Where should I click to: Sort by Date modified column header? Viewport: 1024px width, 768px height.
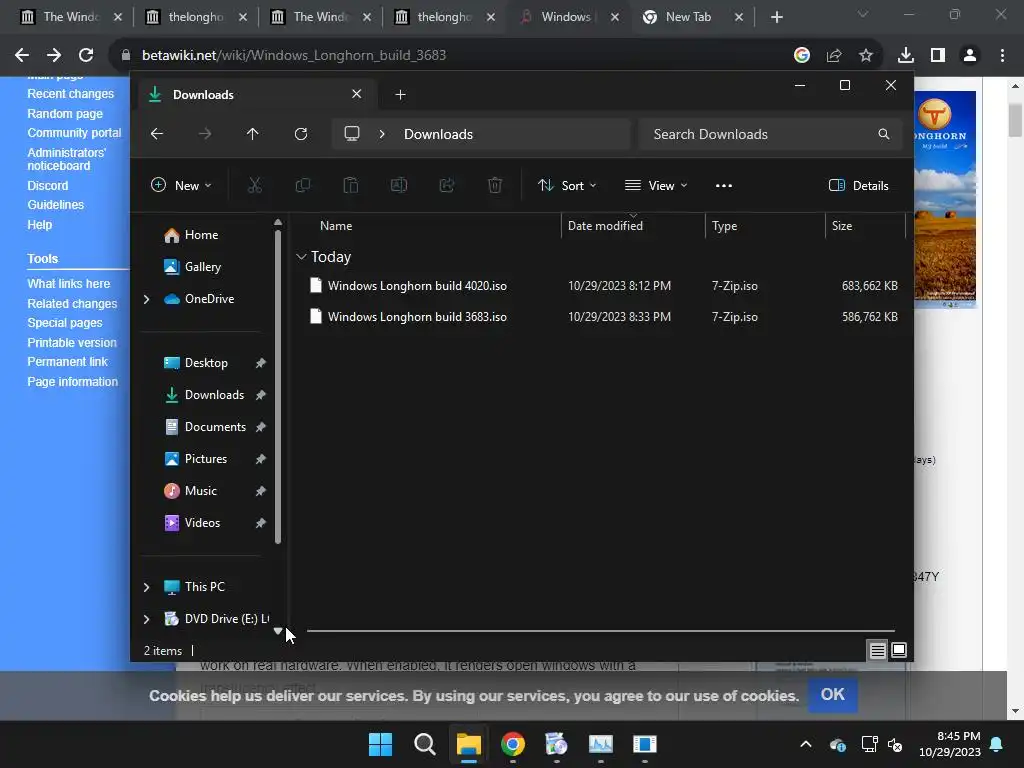(633, 226)
